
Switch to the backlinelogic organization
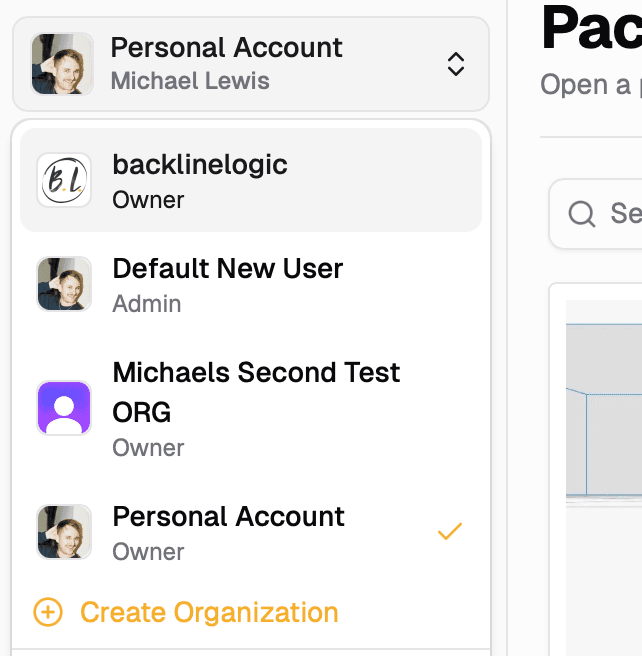(200, 165)
